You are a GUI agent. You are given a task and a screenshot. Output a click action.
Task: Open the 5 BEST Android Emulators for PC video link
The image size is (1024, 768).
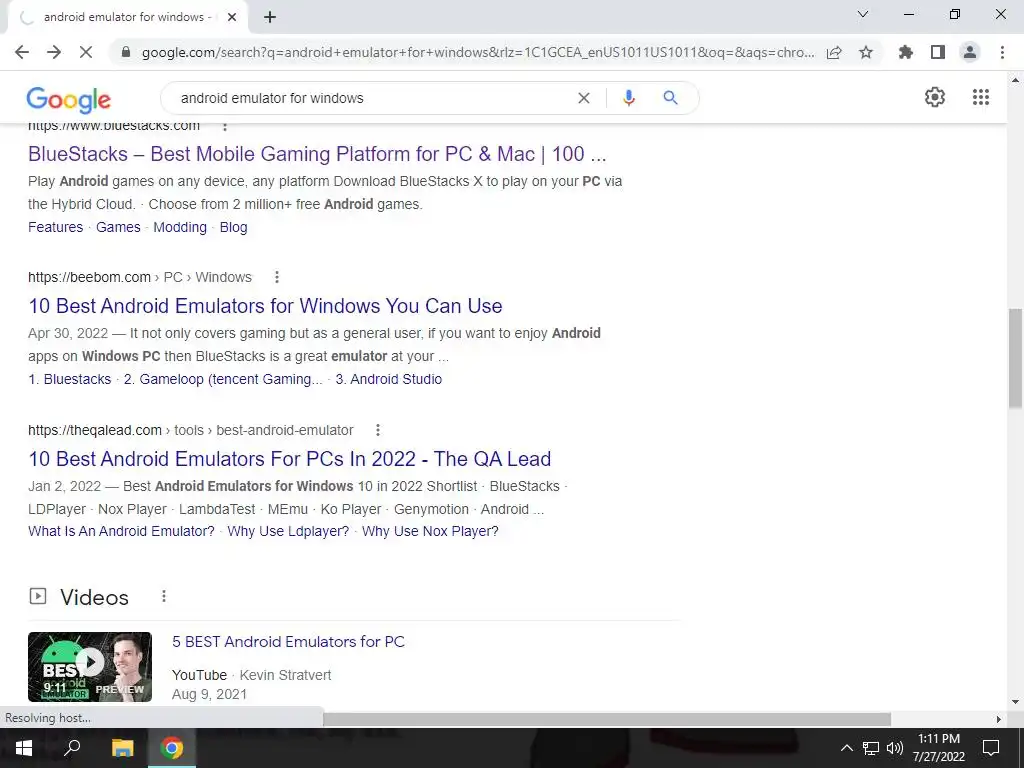coord(289,642)
